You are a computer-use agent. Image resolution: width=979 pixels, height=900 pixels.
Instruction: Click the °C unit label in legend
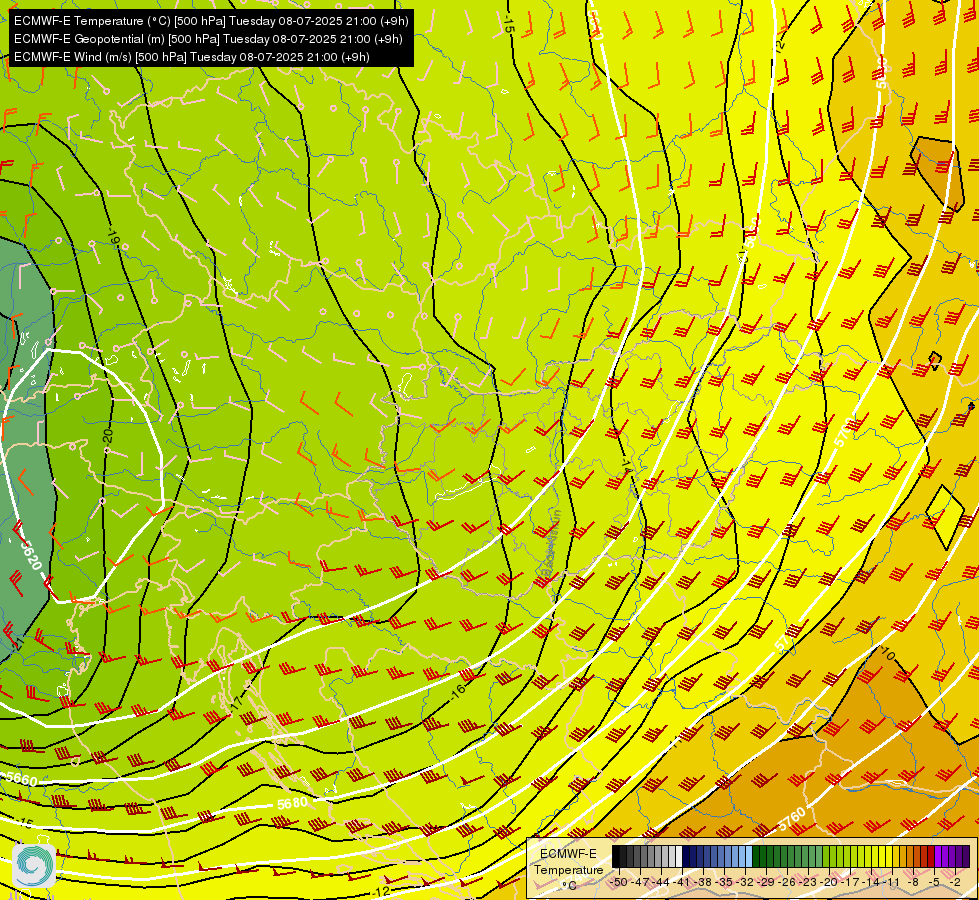point(569,886)
